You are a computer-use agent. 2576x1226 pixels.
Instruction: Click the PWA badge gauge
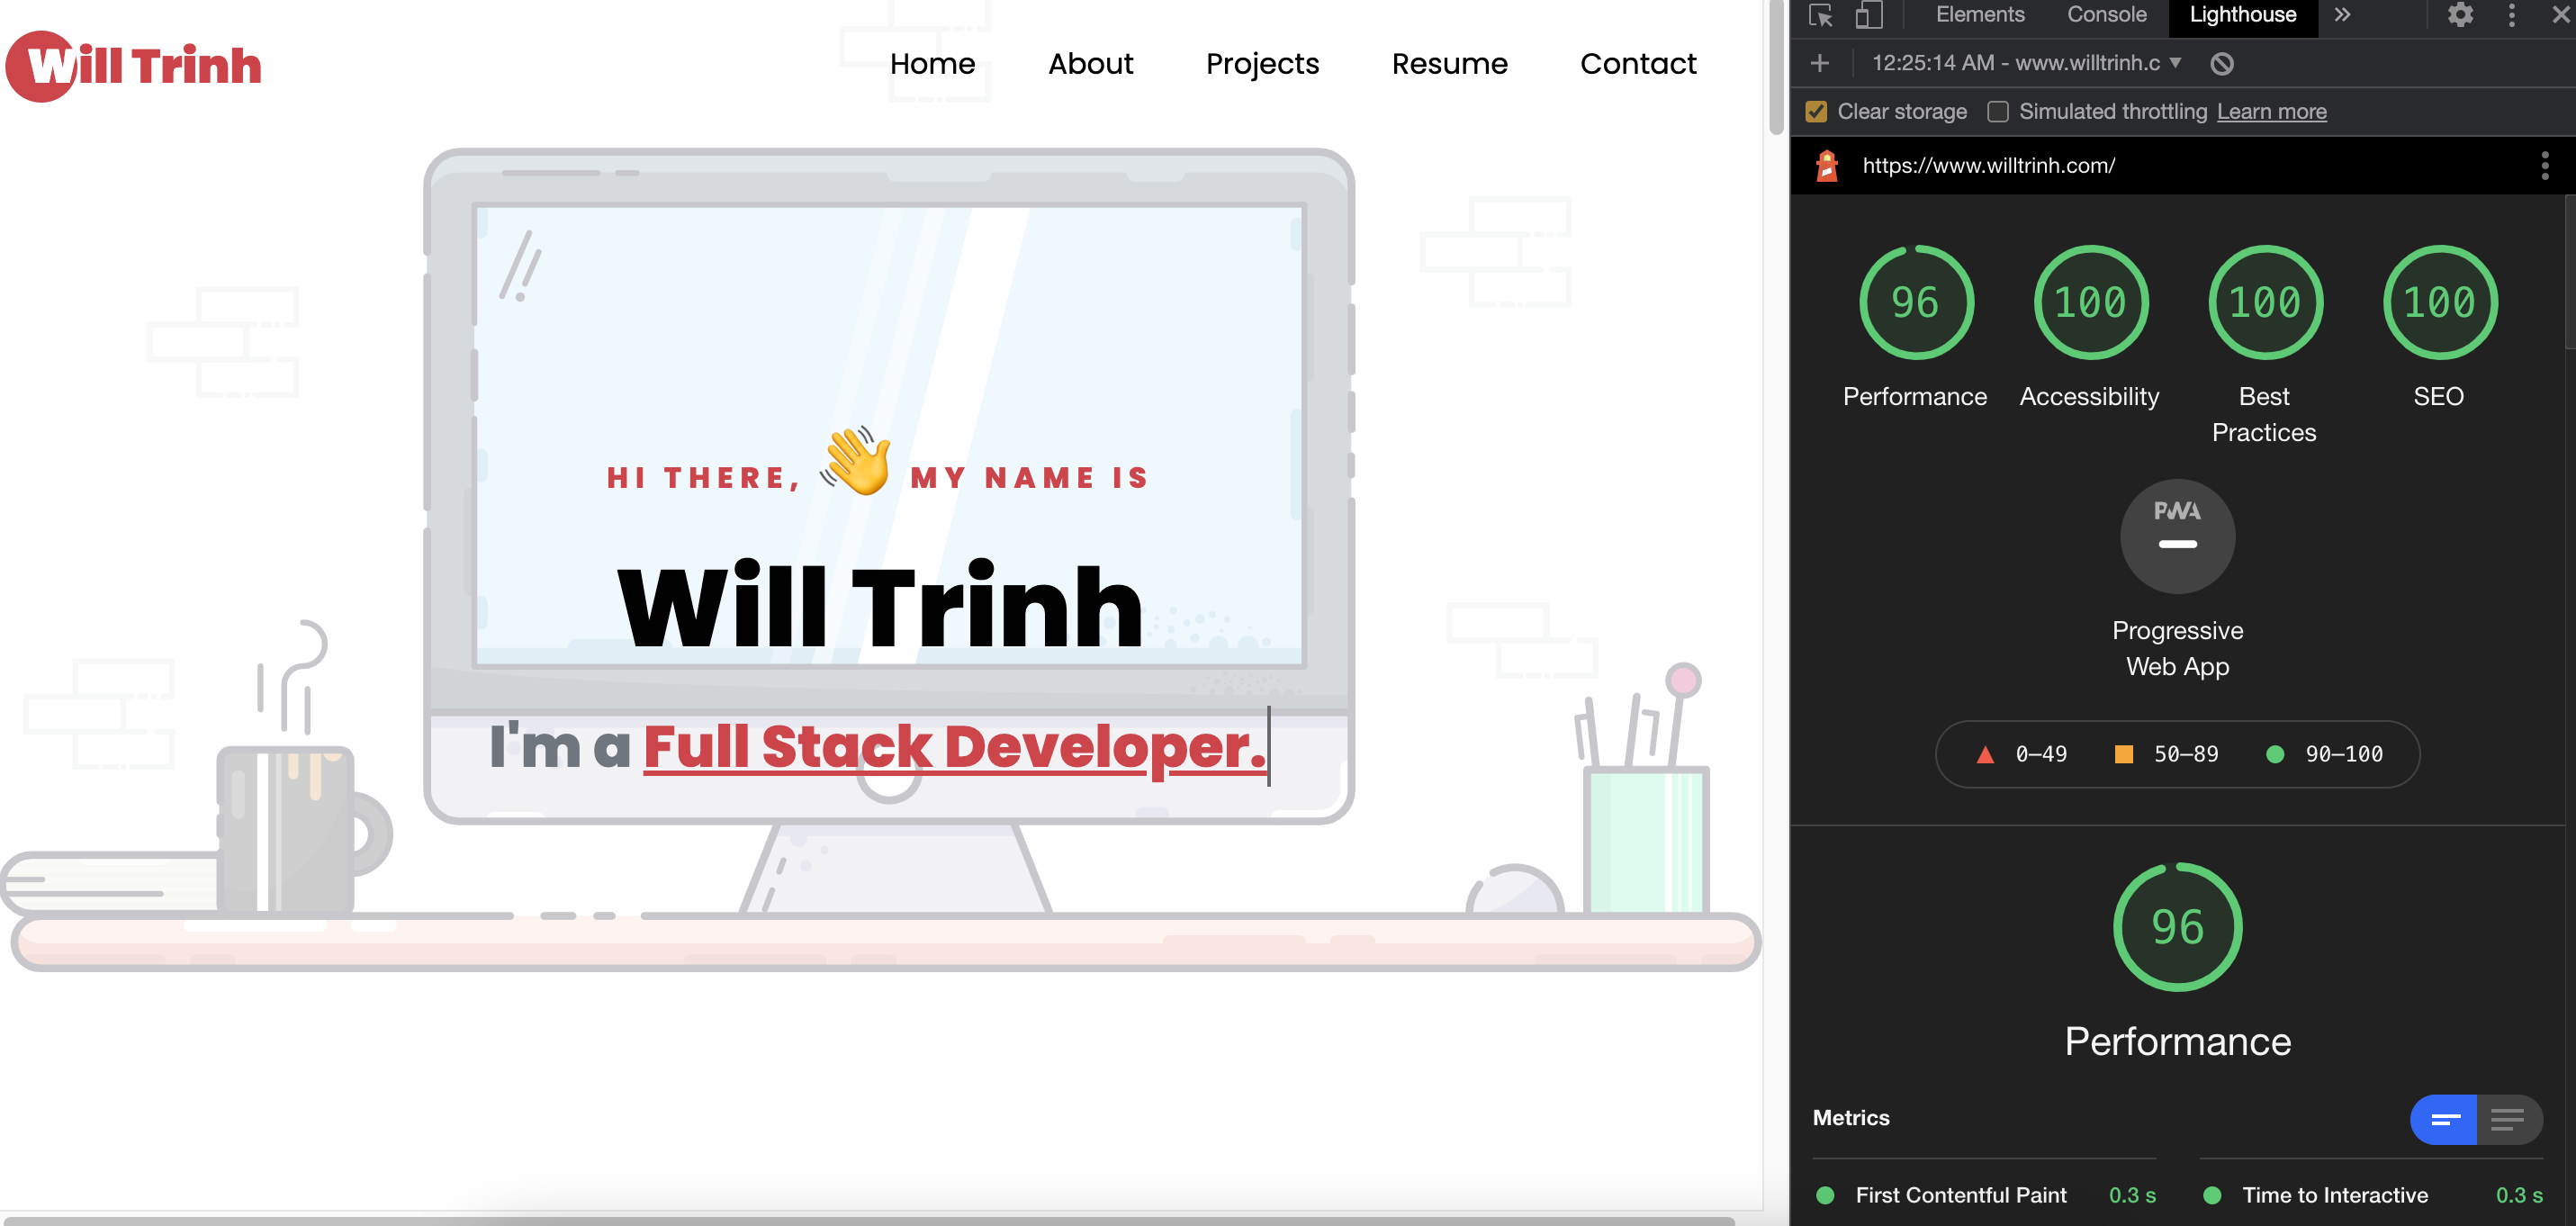(x=2176, y=536)
